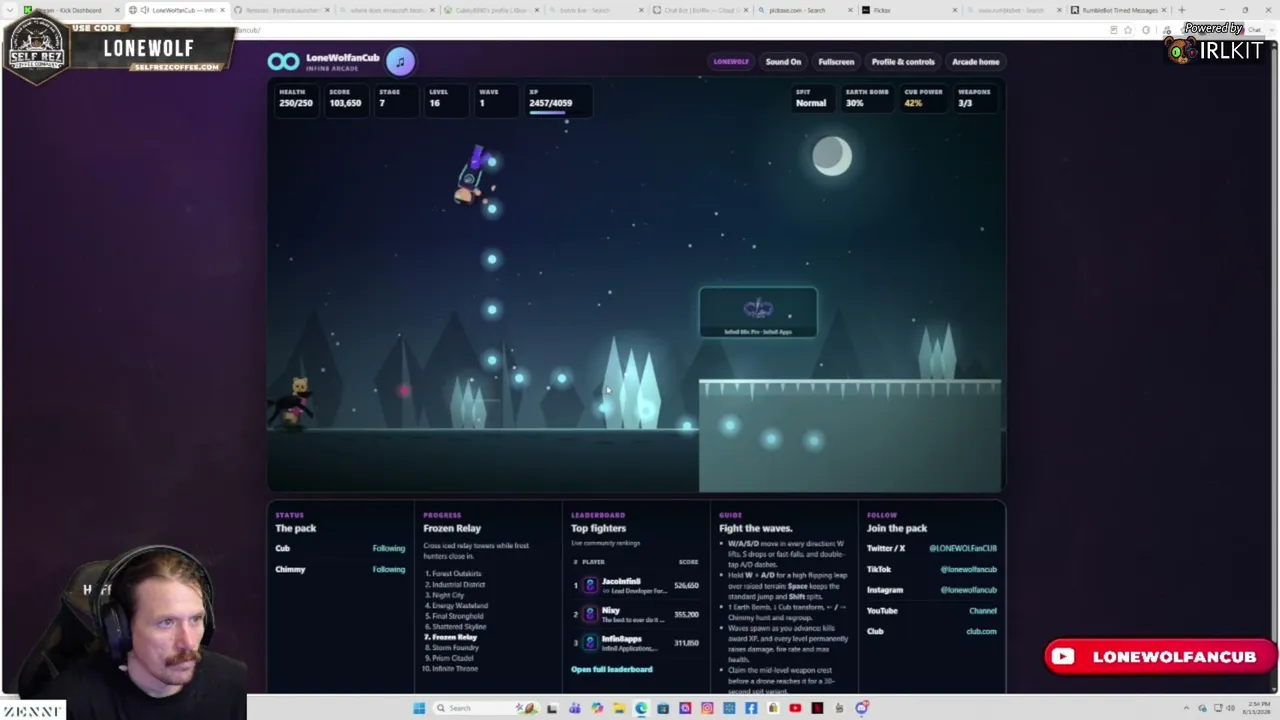
Task: Open the full leaderboard link
Action: pos(612,669)
